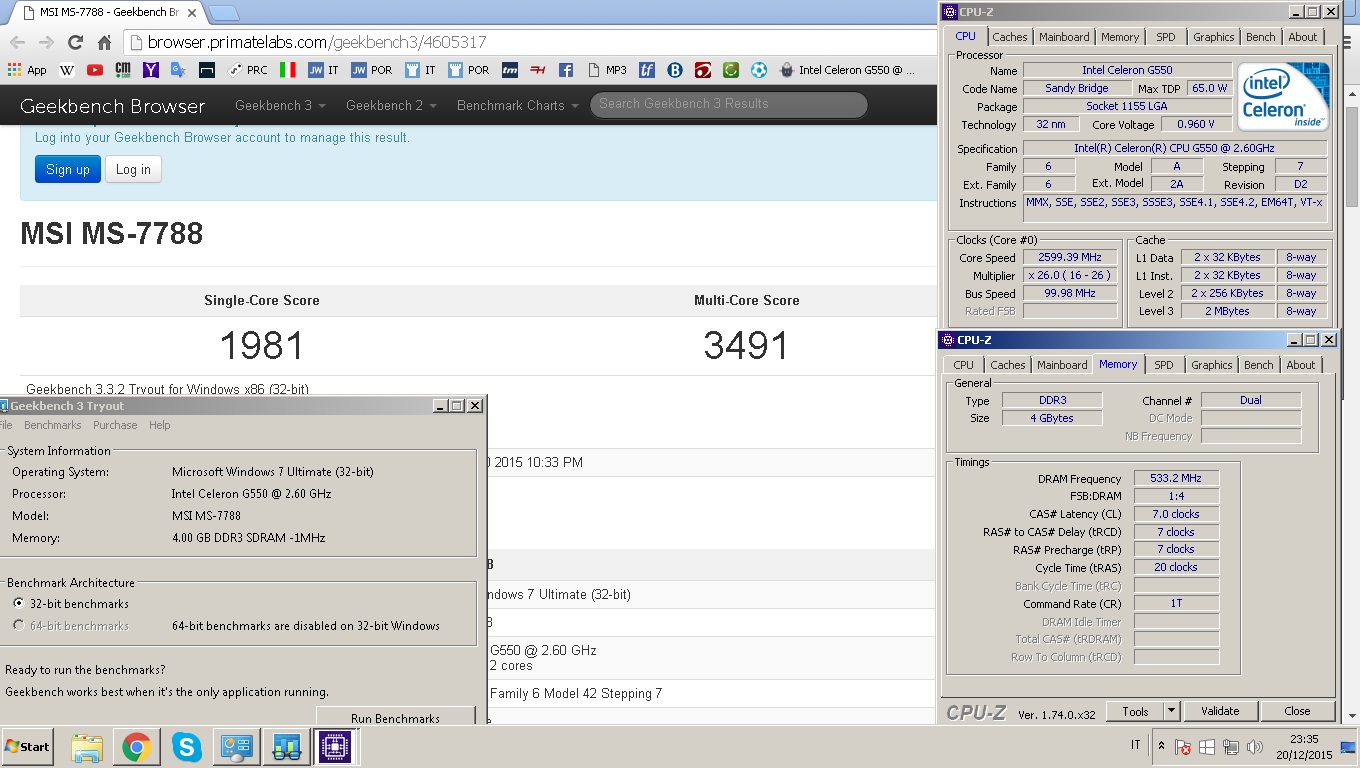Switch to Memory tab in top CPU-Z window
The width and height of the screenshot is (1360, 768).
click(x=1120, y=37)
